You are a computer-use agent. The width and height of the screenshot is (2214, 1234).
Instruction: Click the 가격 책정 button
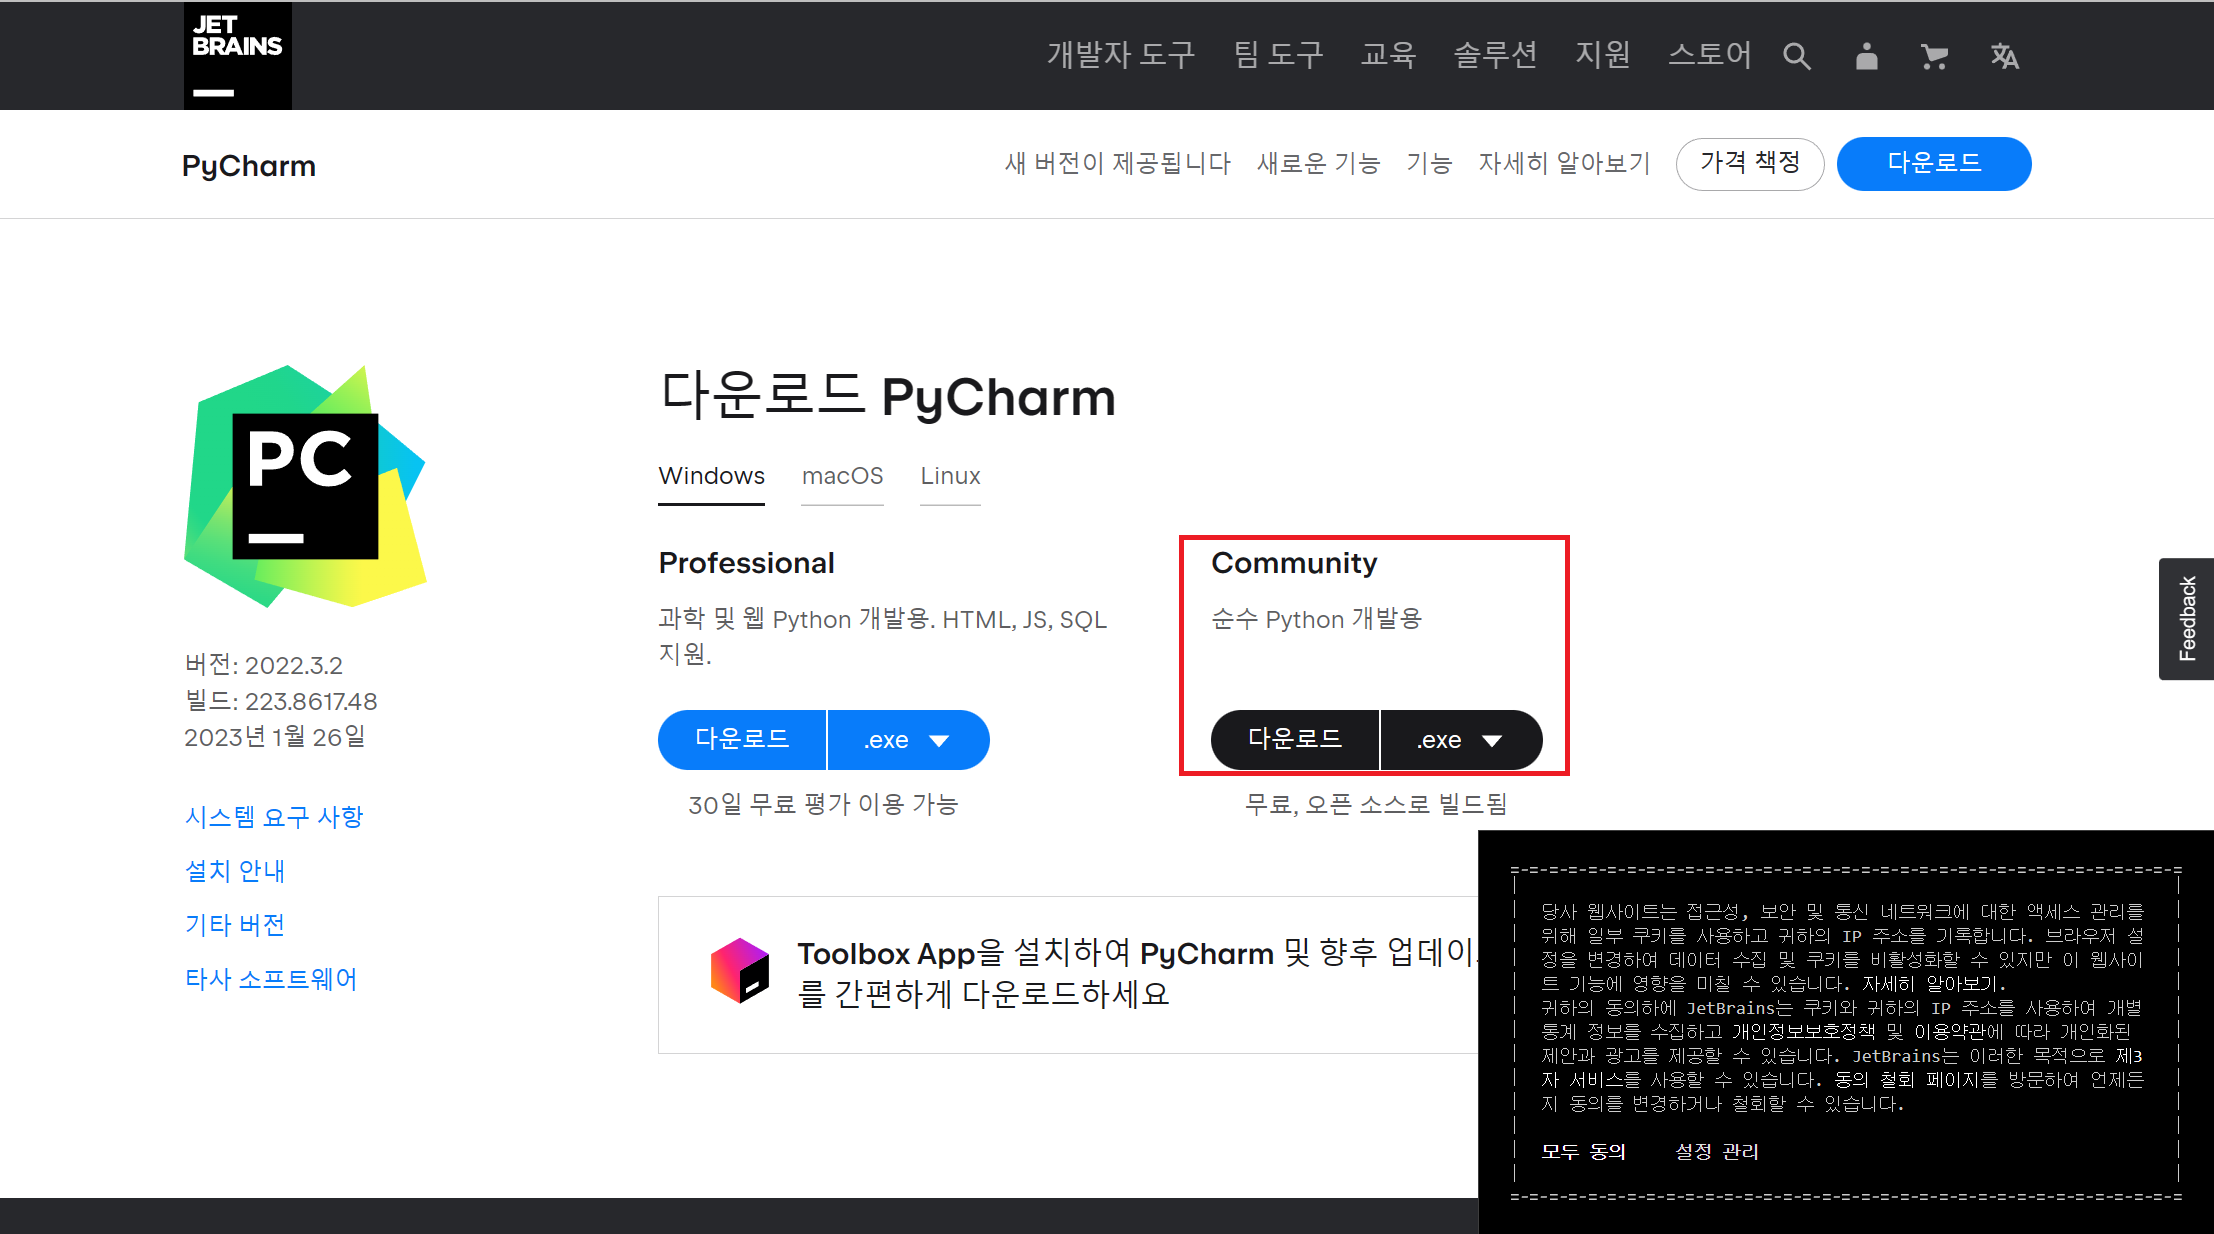(1750, 163)
